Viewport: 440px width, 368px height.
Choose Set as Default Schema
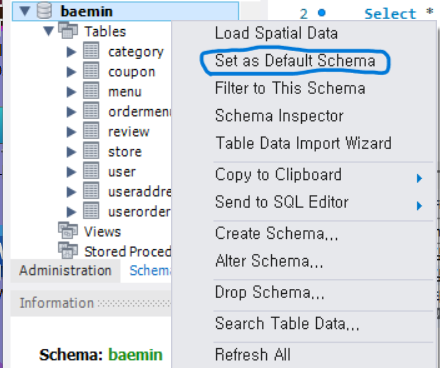tap(295, 61)
